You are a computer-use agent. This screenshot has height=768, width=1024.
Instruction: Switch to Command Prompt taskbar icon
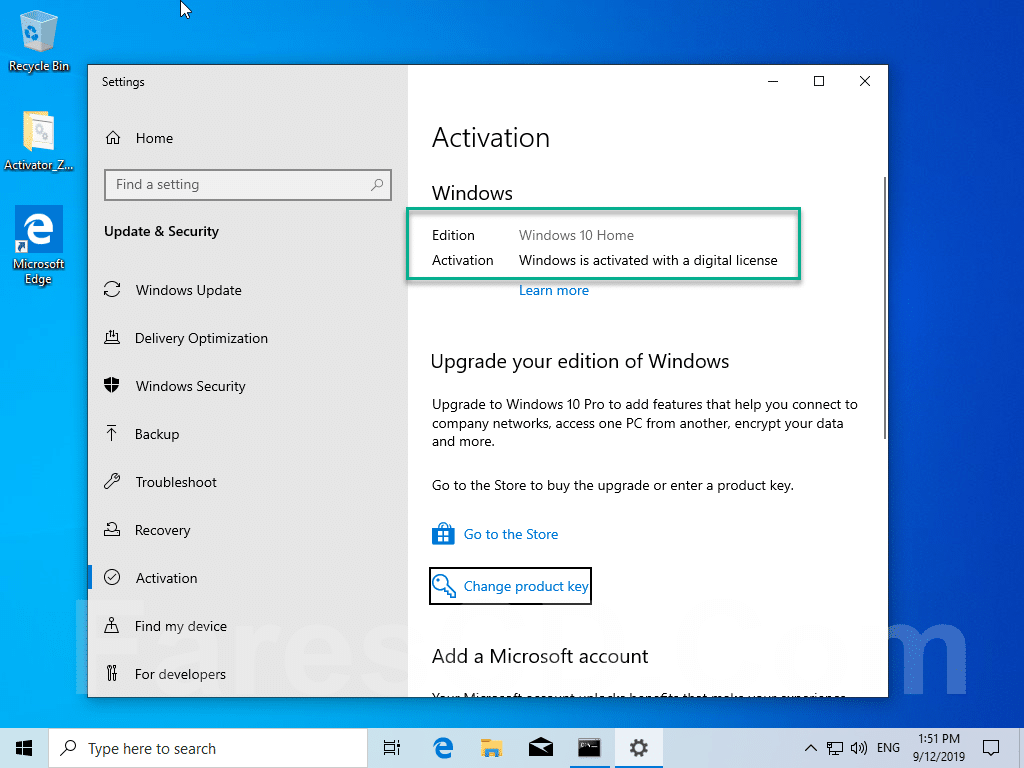point(589,748)
